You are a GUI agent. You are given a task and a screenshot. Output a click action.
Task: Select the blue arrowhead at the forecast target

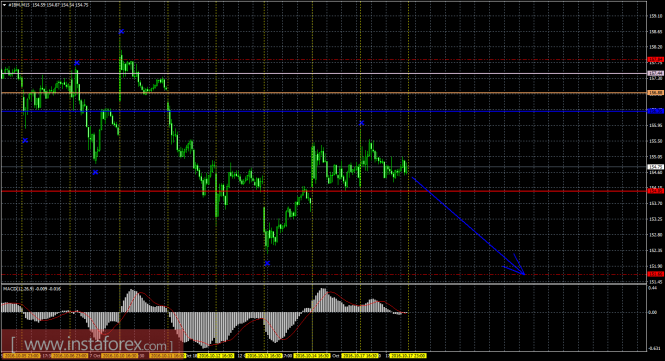517,267
